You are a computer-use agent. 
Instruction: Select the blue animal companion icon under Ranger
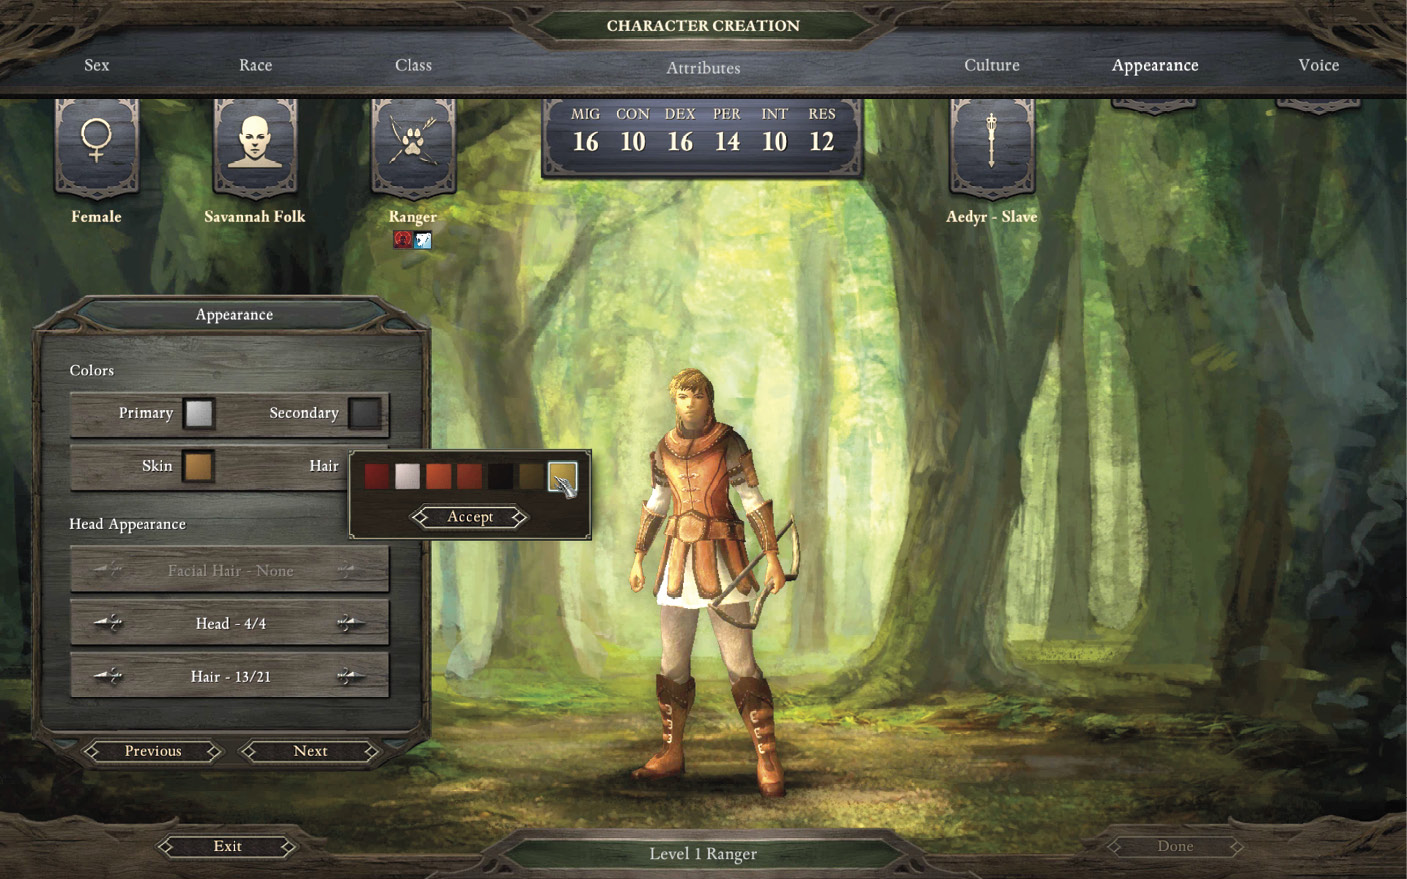tap(423, 240)
